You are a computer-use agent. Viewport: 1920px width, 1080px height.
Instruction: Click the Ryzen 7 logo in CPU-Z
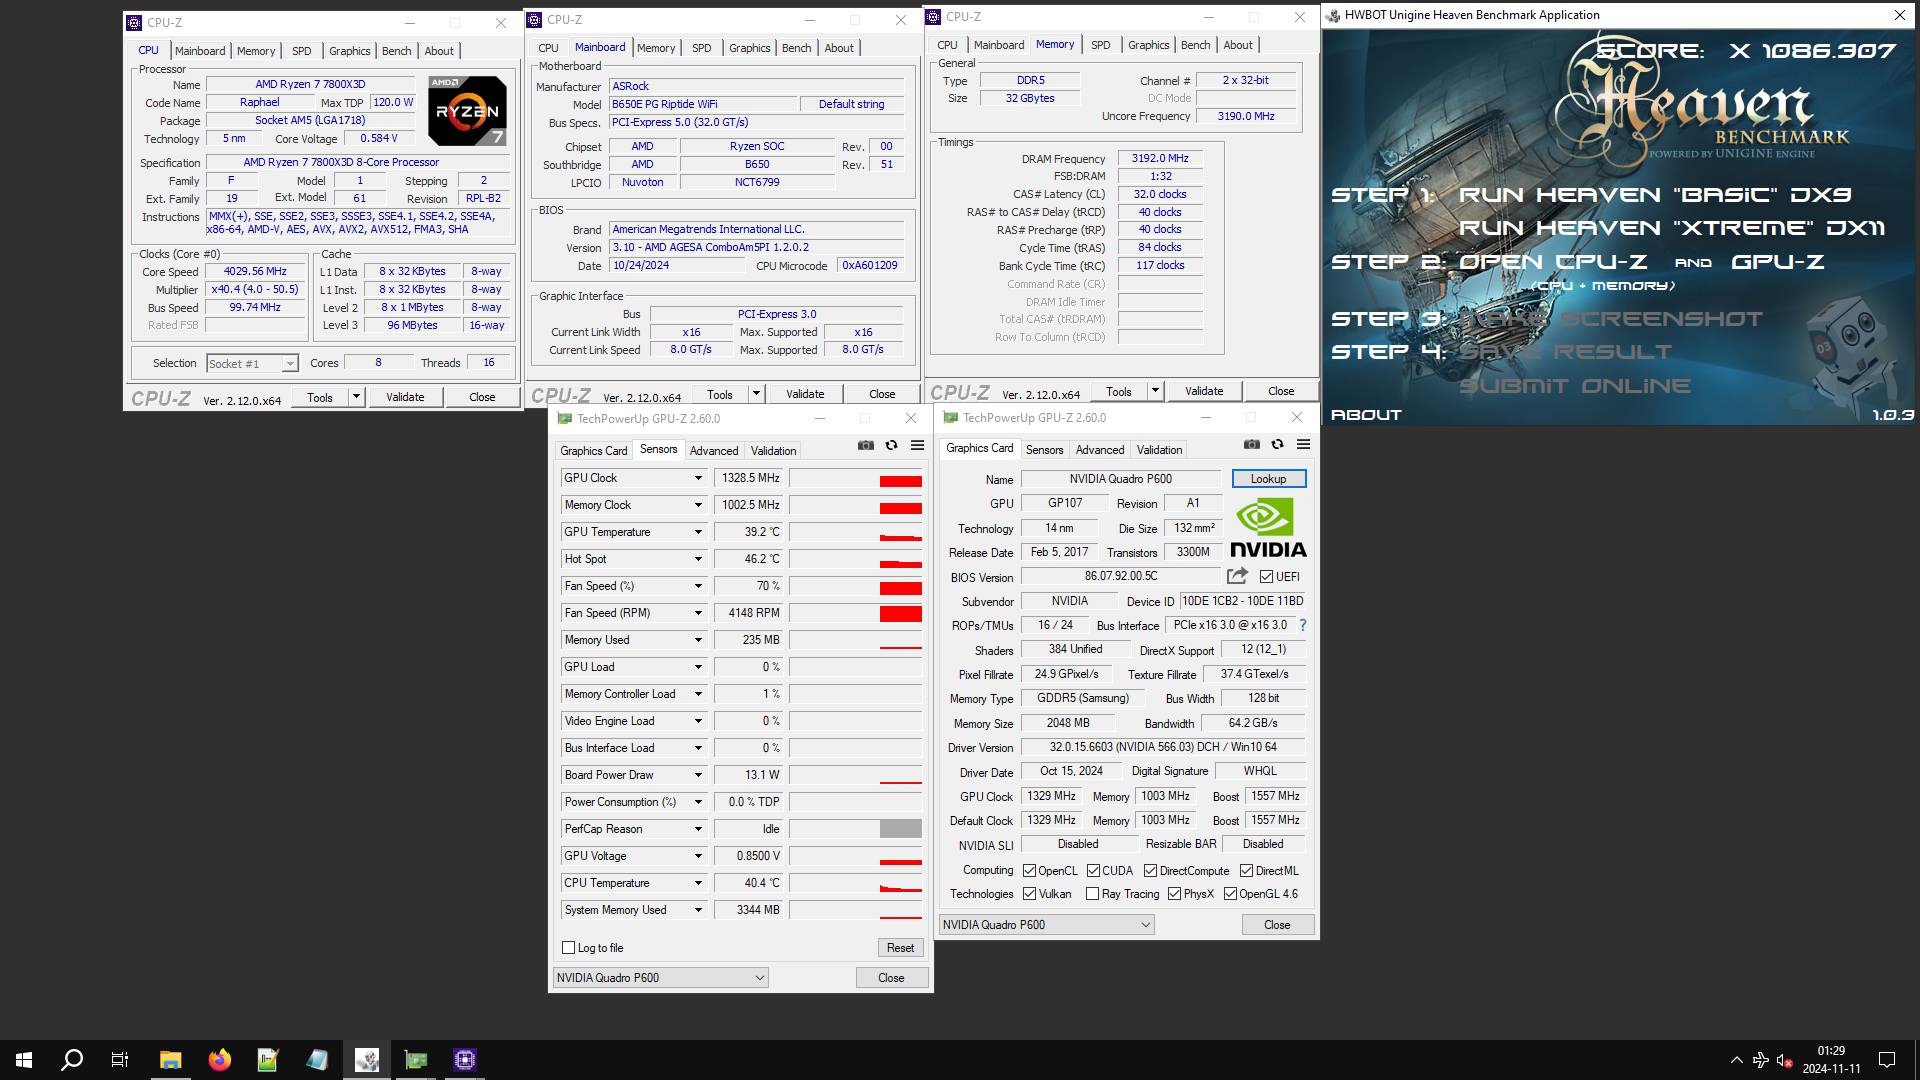pos(467,111)
